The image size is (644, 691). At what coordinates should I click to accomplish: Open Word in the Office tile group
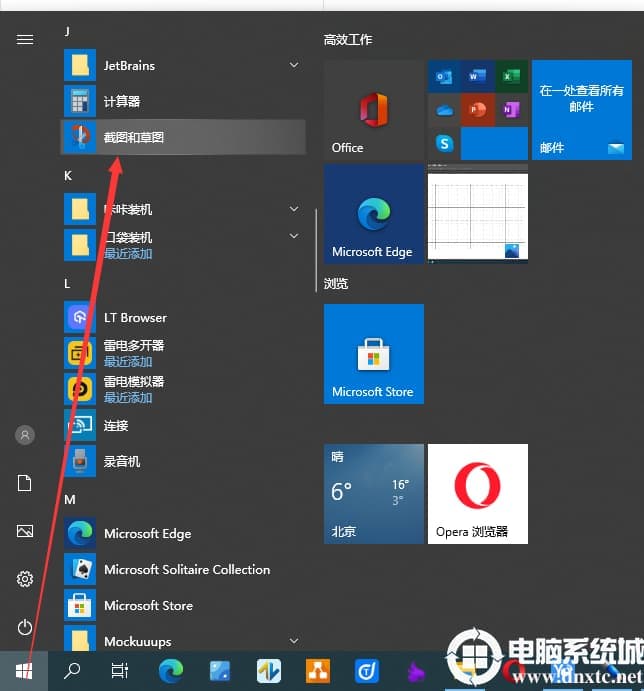(x=477, y=77)
